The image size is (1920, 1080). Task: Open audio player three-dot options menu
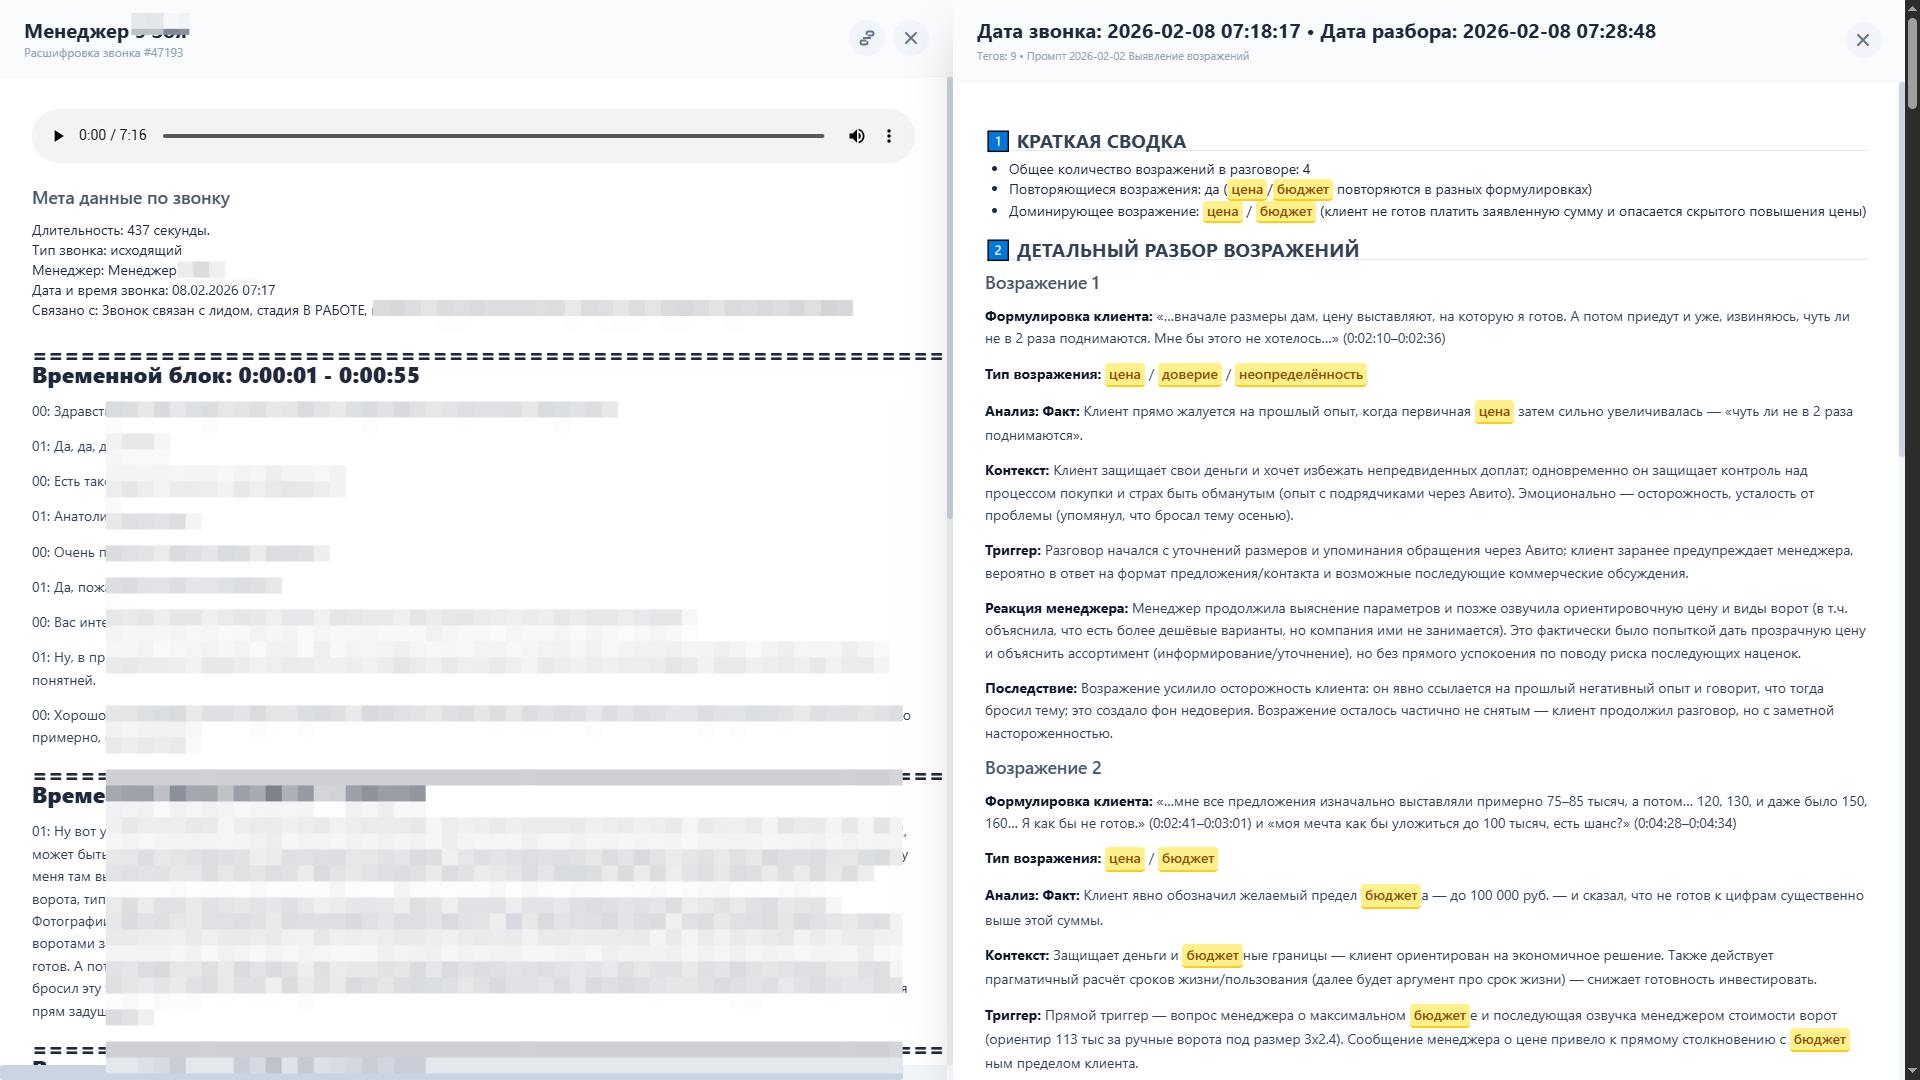[x=889, y=136]
